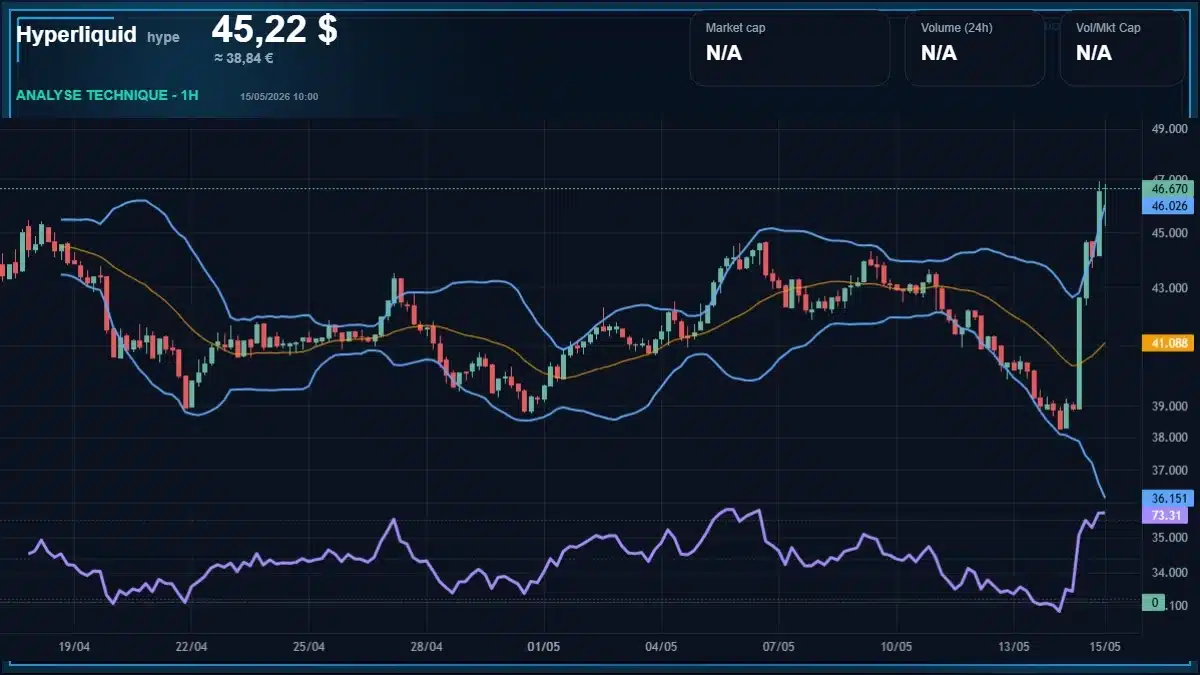Click the ANALYSE TECHNIQUE - 1H label
Screen dimensions: 1200x675
[108, 95]
